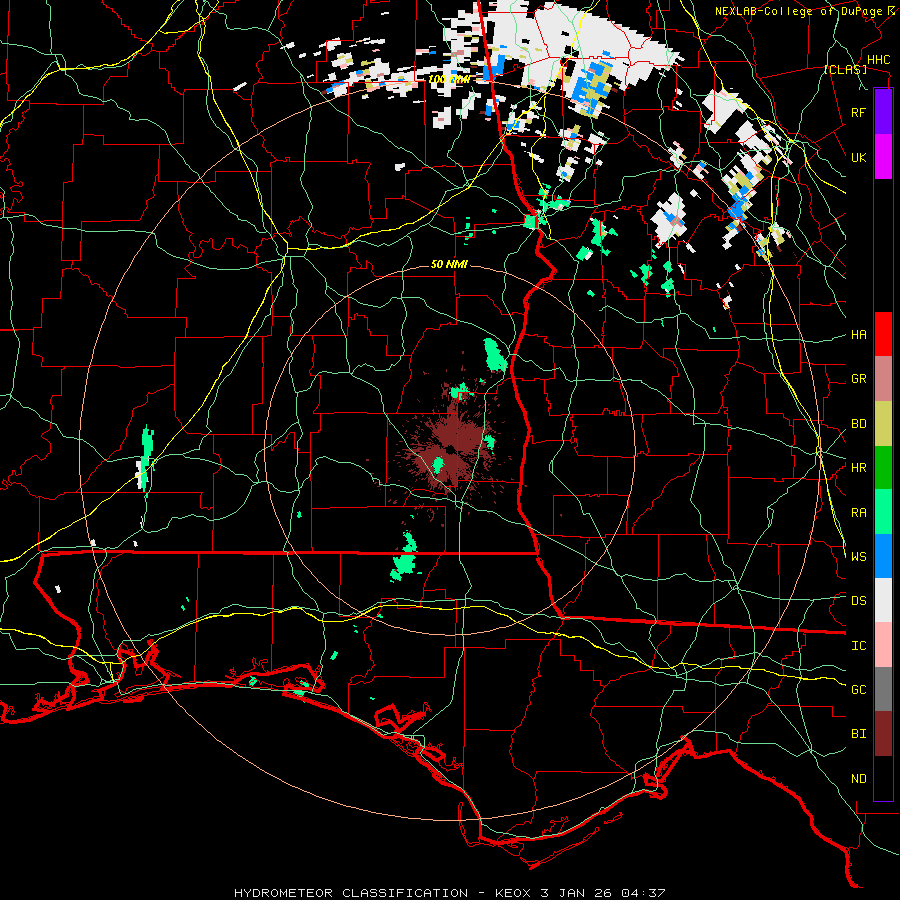900x900 pixels.
Task: Click the 'BI' legend label
Action: 858,734
